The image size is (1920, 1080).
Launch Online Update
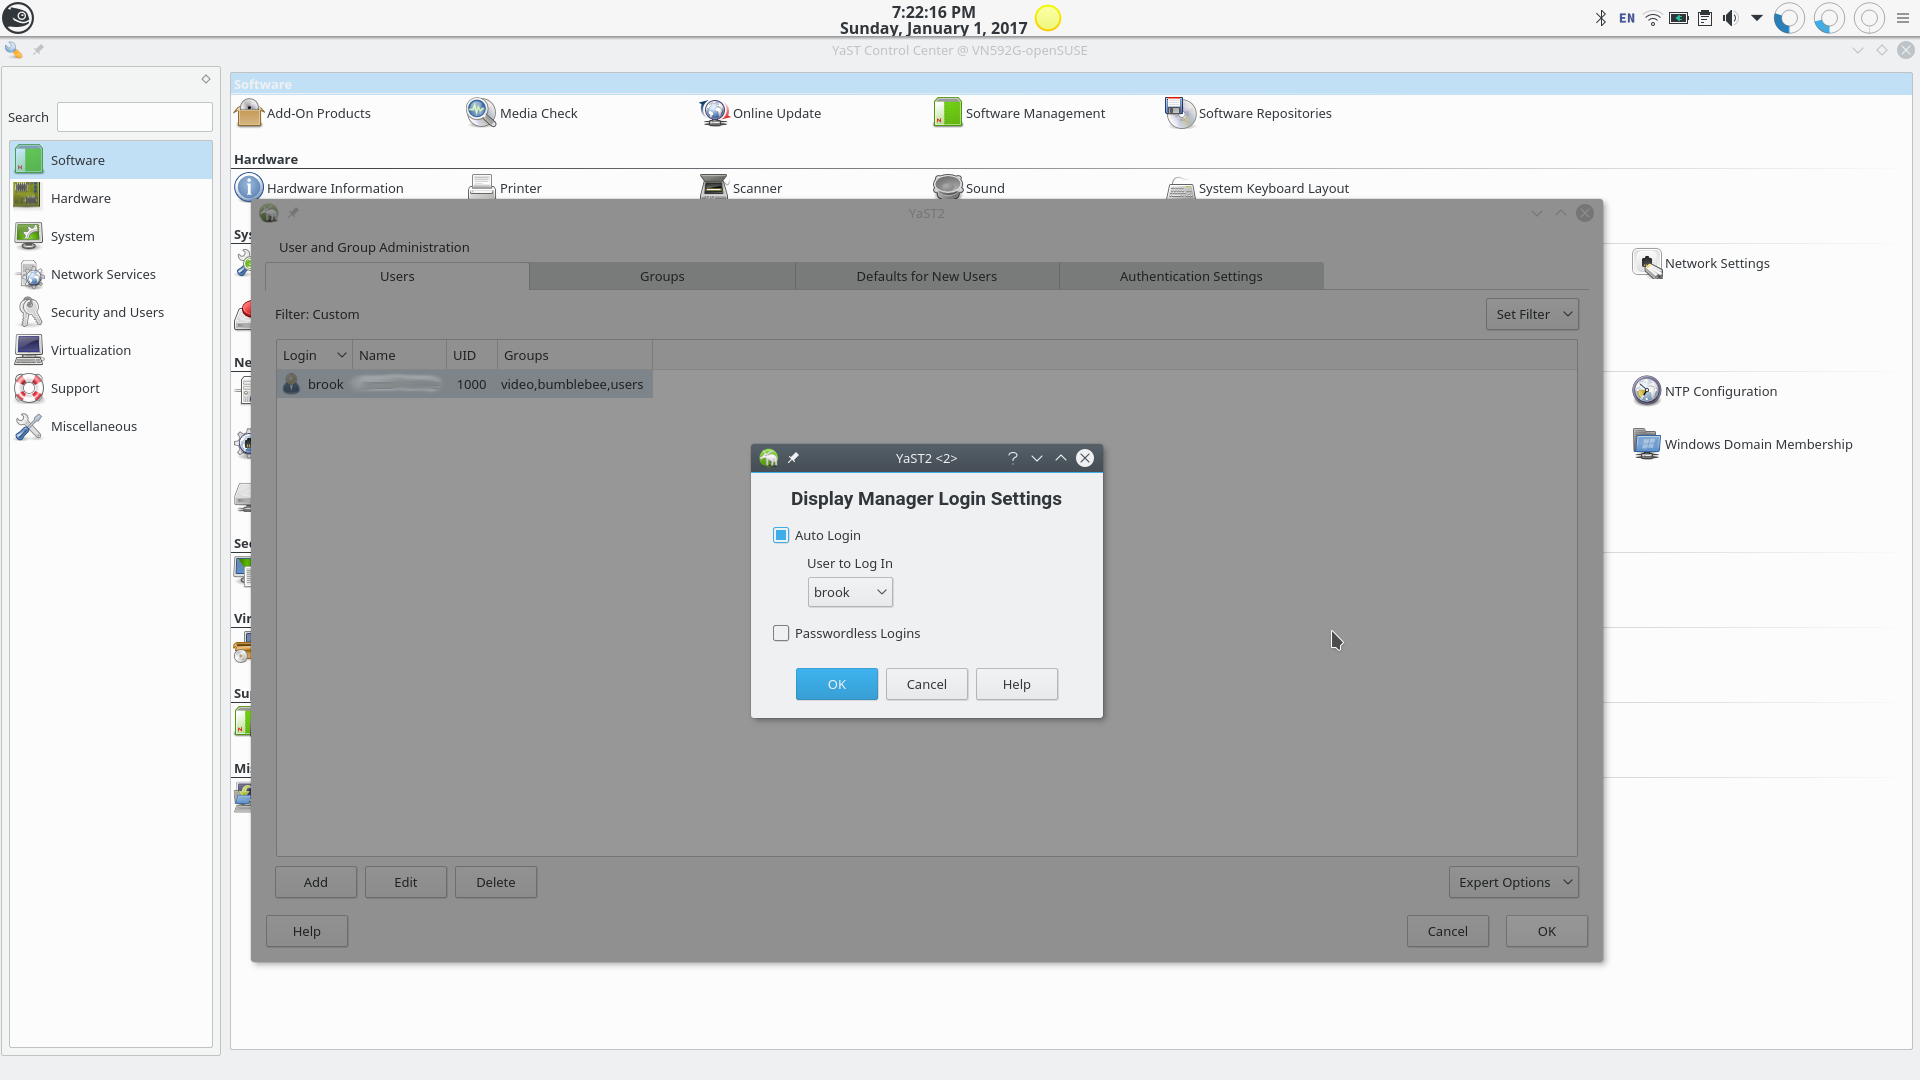pyautogui.click(x=760, y=113)
